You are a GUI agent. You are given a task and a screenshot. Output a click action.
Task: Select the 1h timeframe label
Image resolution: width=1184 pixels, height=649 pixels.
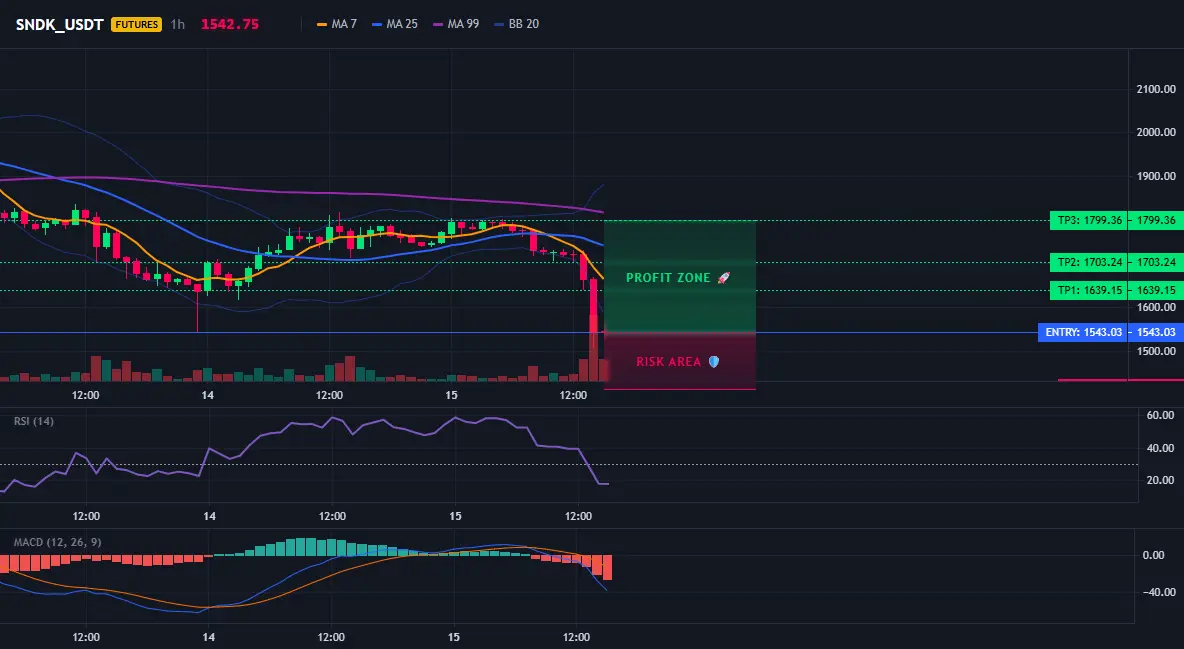(x=177, y=24)
